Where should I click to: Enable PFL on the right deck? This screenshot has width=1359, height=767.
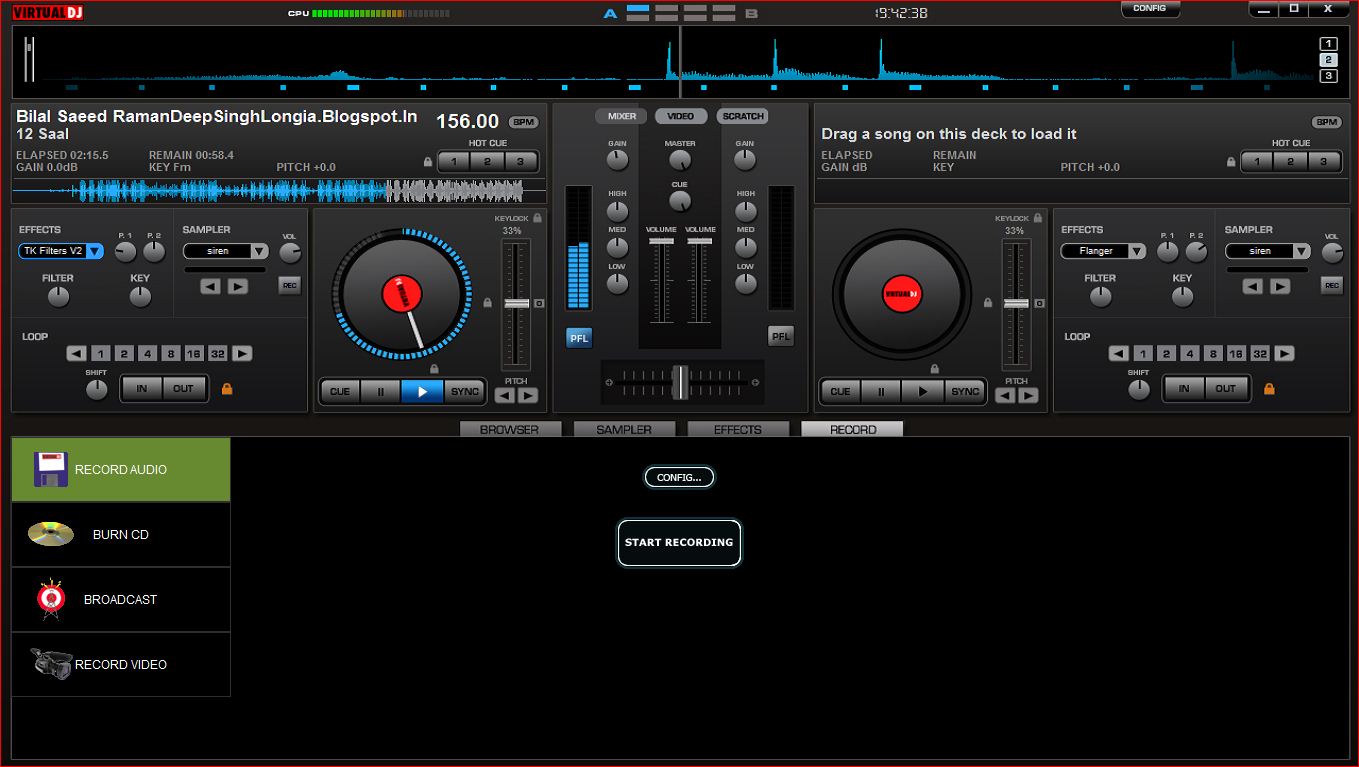[x=781, y=337]
